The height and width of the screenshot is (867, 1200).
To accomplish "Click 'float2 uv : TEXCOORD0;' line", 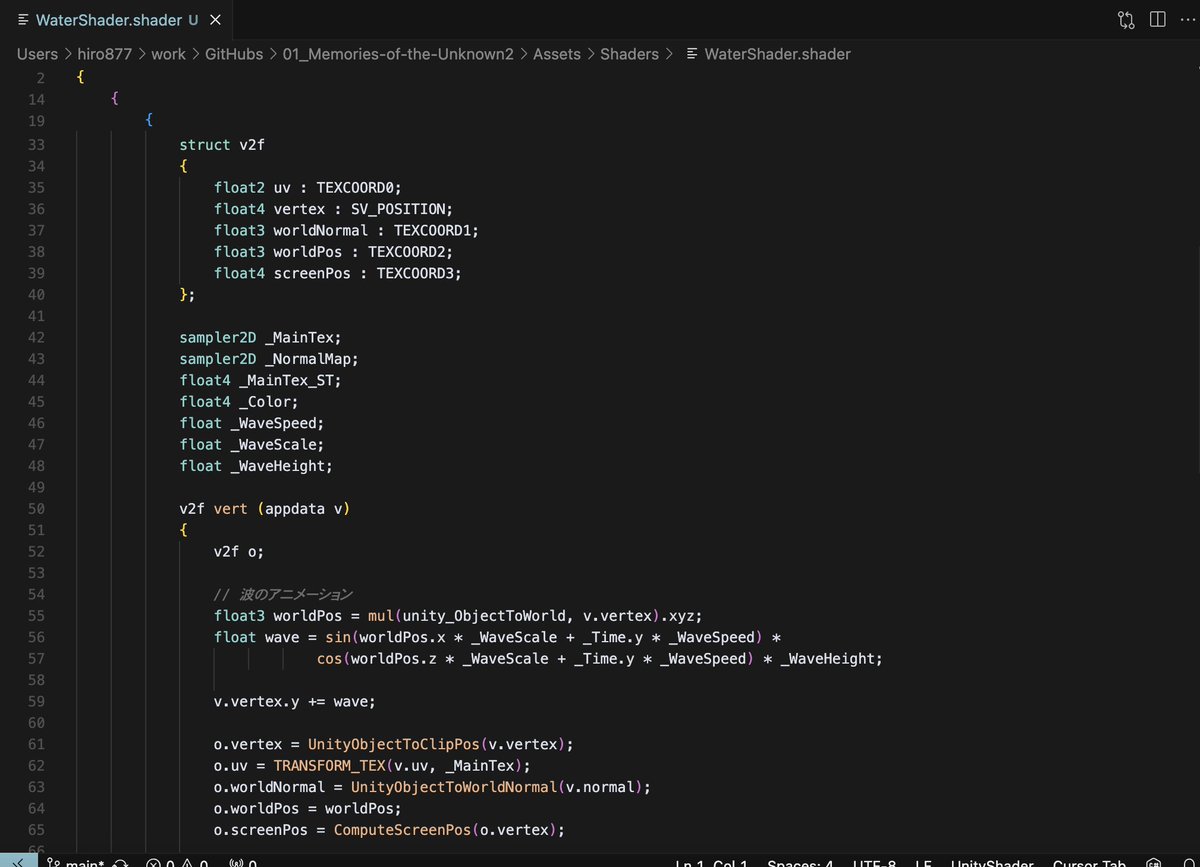I will tap(307, 187).
